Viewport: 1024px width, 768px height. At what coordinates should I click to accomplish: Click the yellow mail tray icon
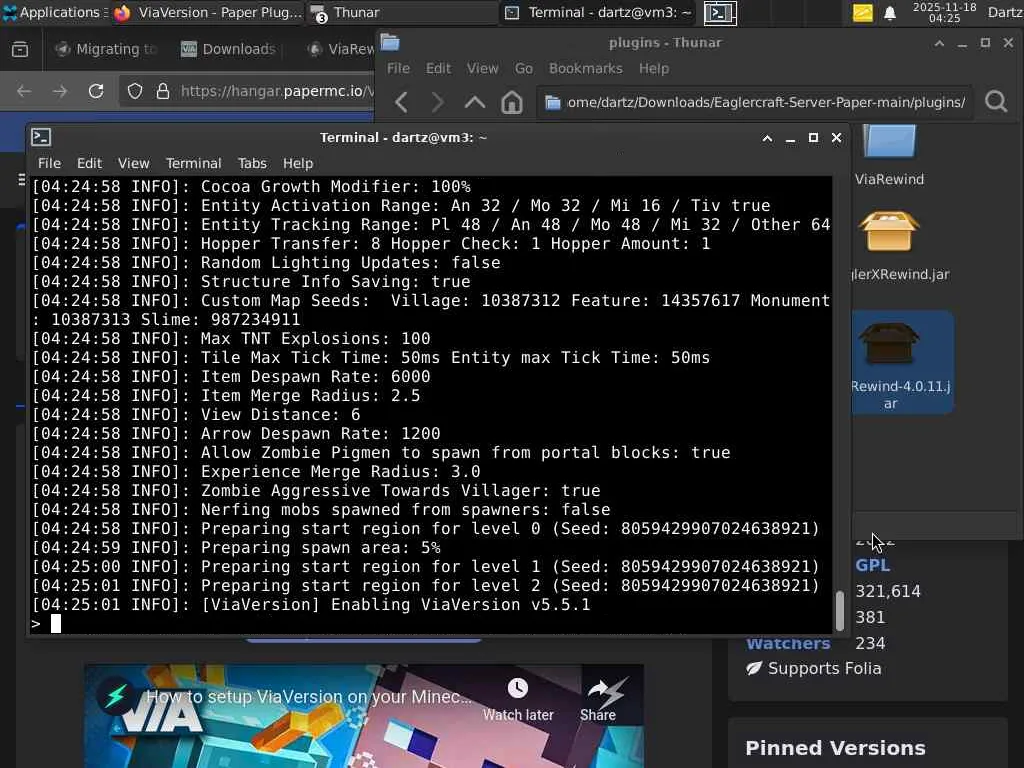click(x=863, y=12)
